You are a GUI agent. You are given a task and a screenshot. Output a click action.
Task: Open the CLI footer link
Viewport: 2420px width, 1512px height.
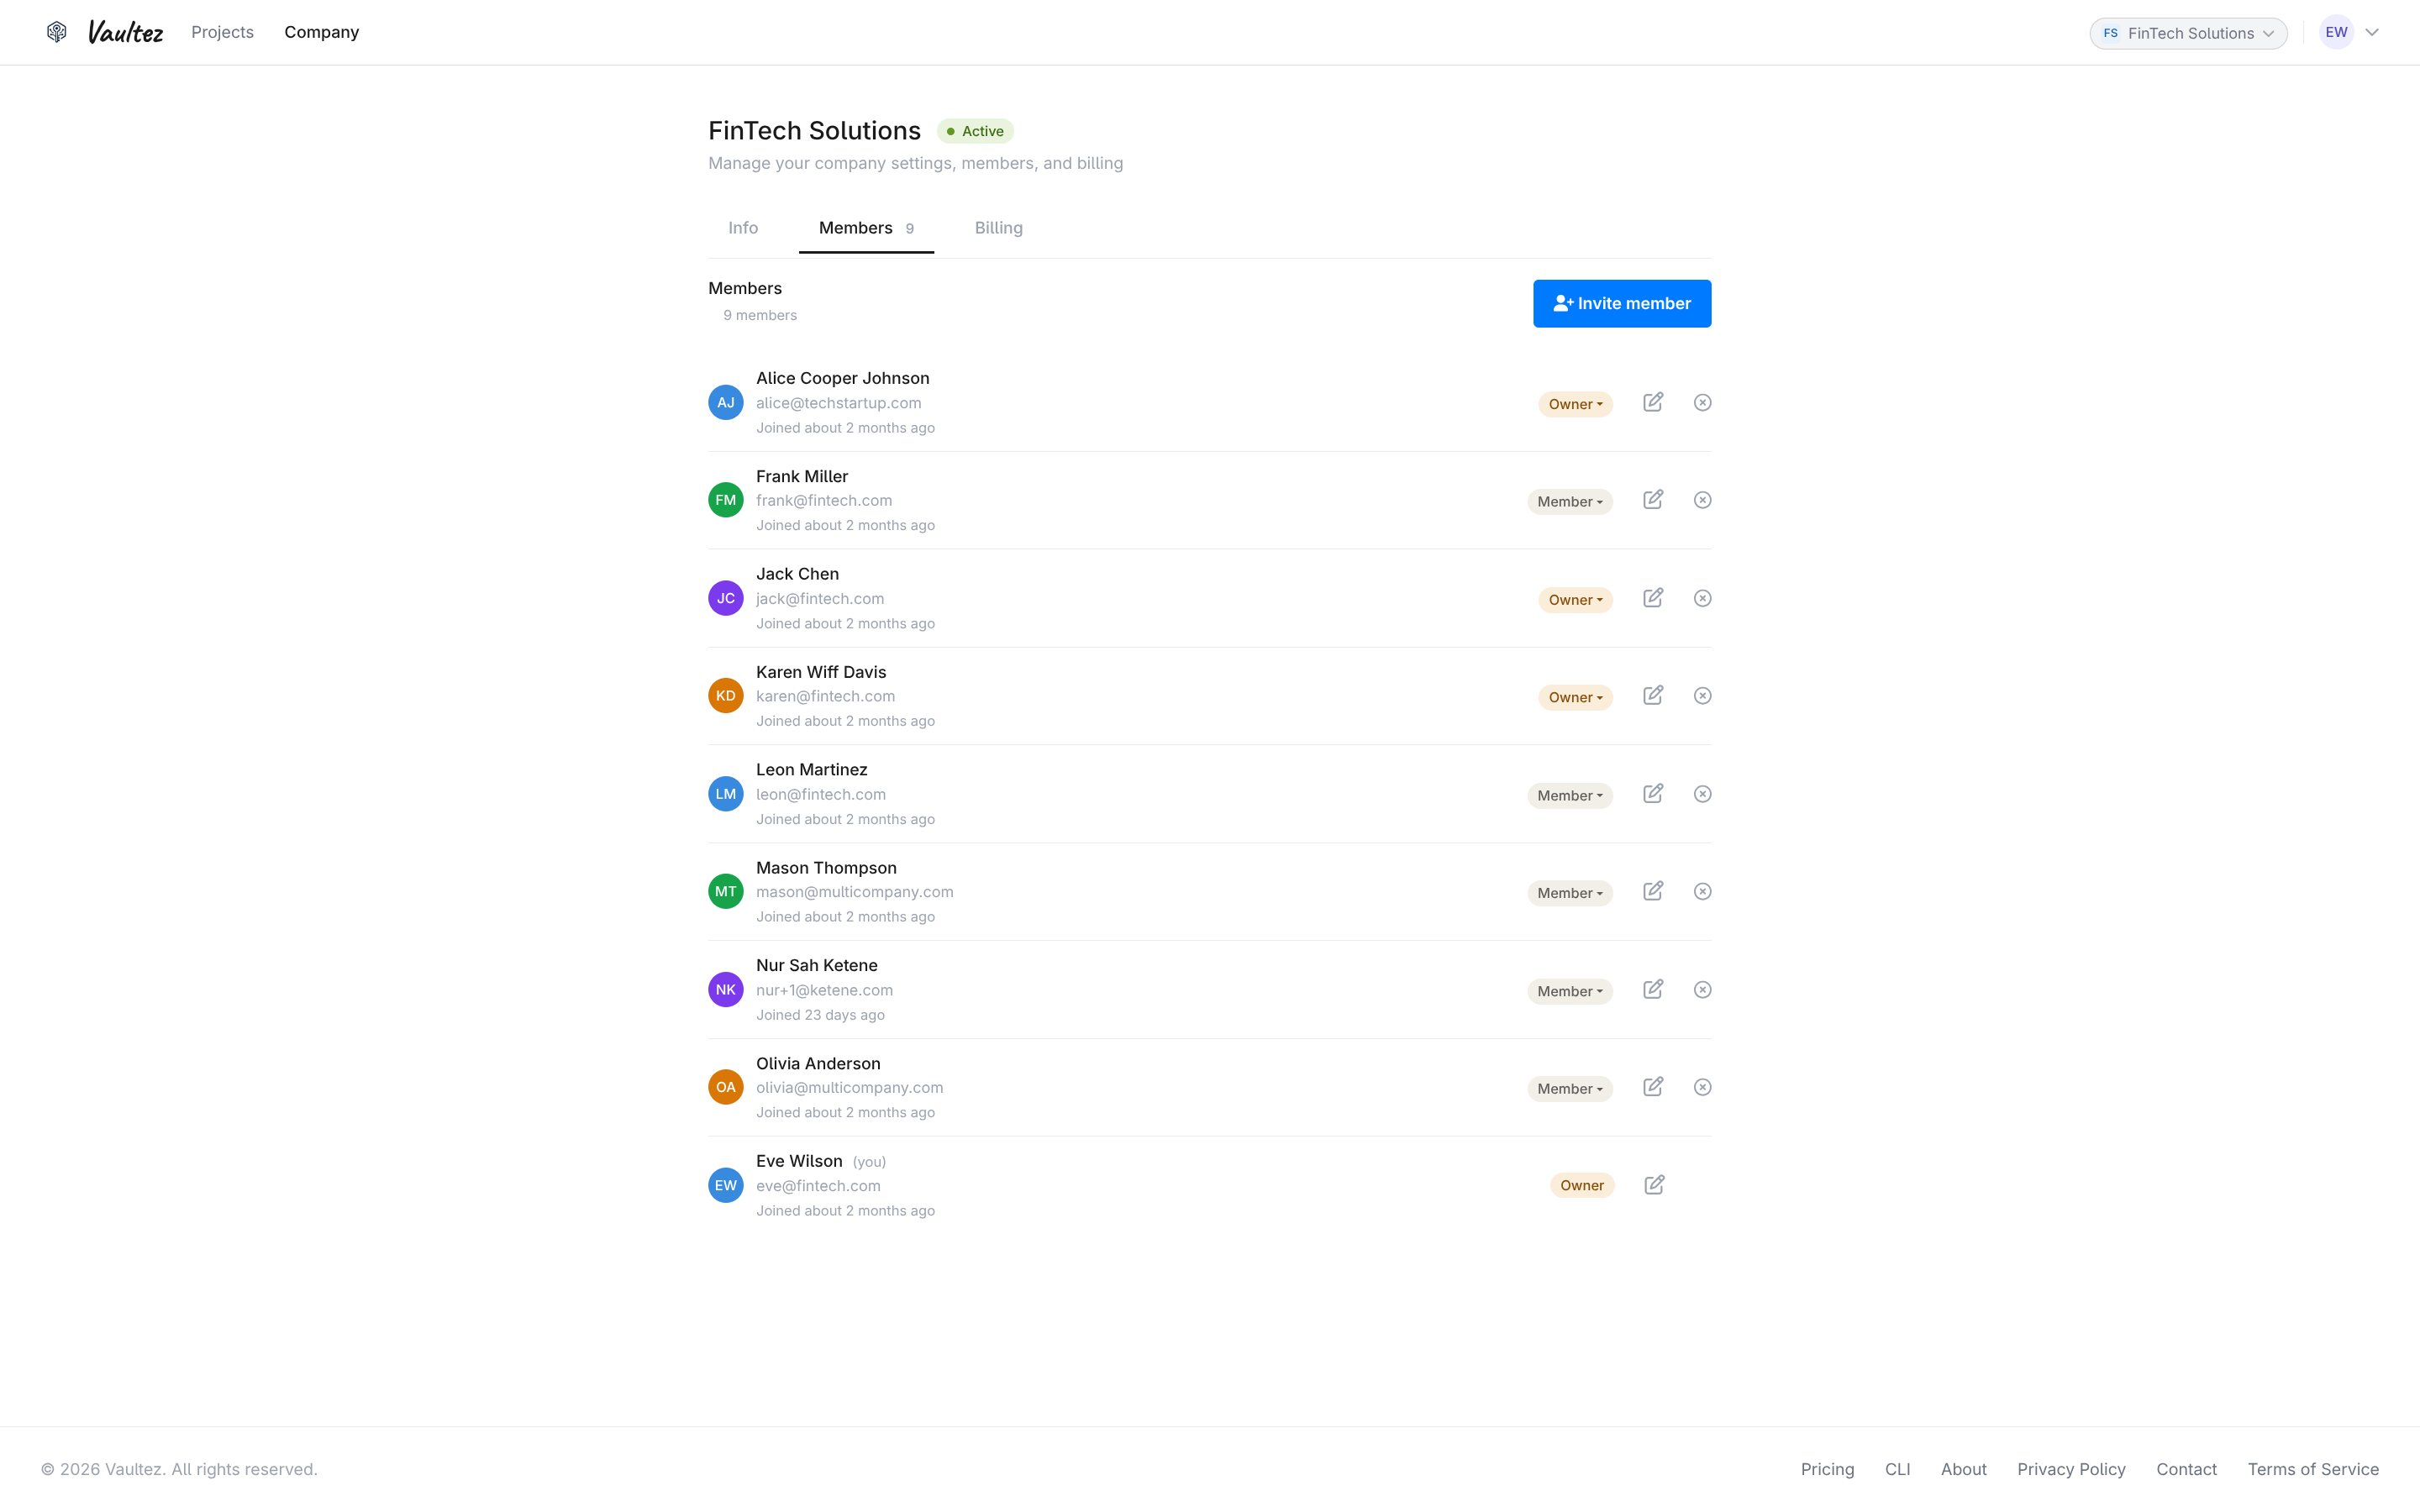(x=1897, y=1469)
